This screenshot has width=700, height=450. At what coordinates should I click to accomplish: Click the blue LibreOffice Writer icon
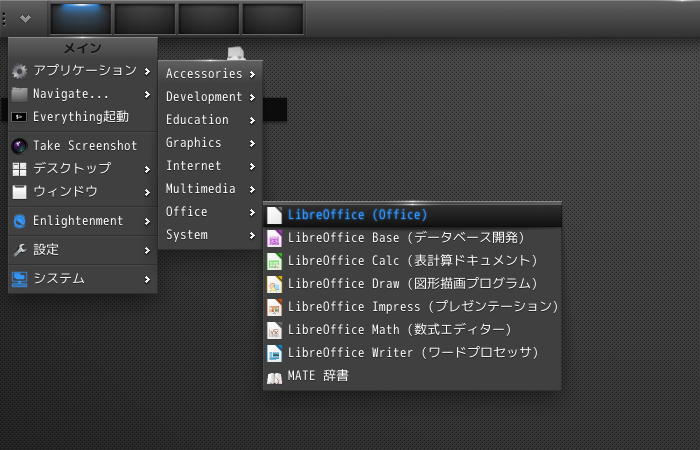click(x=274, y=353)
